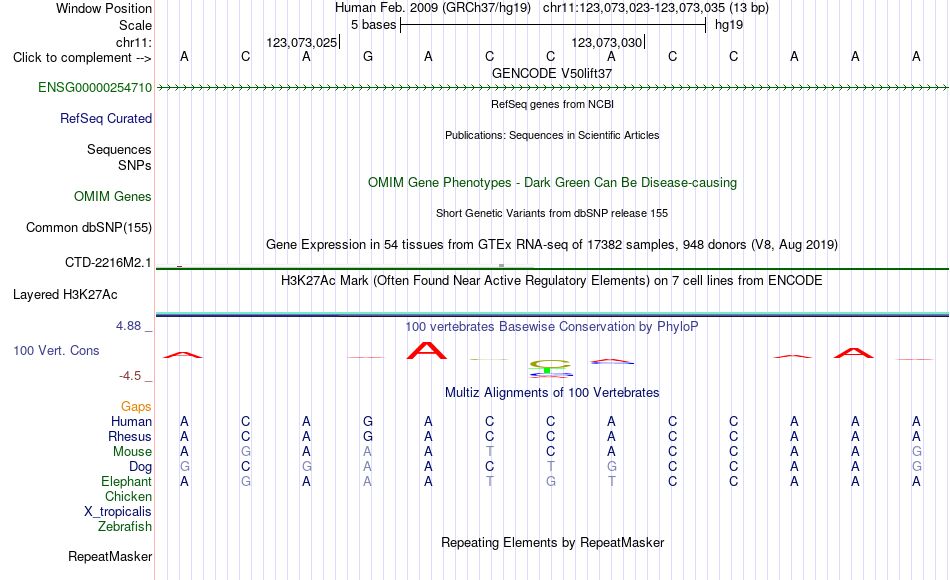Open 'Repeating Elements by RepeatMasker' title
This screenshot has width=950, height=580.
click(x=552, y=542)
